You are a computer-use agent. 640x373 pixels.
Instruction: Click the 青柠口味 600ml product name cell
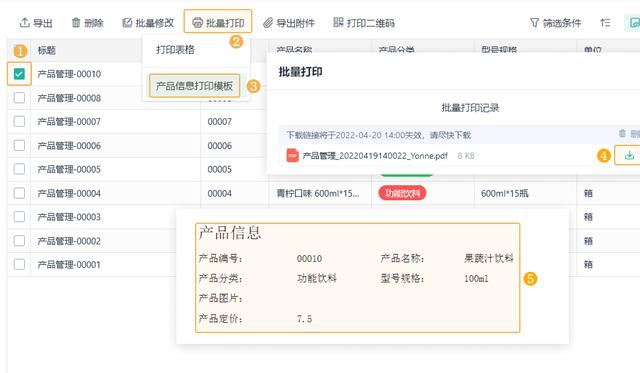pyautogui.click(x=318, y=193)
